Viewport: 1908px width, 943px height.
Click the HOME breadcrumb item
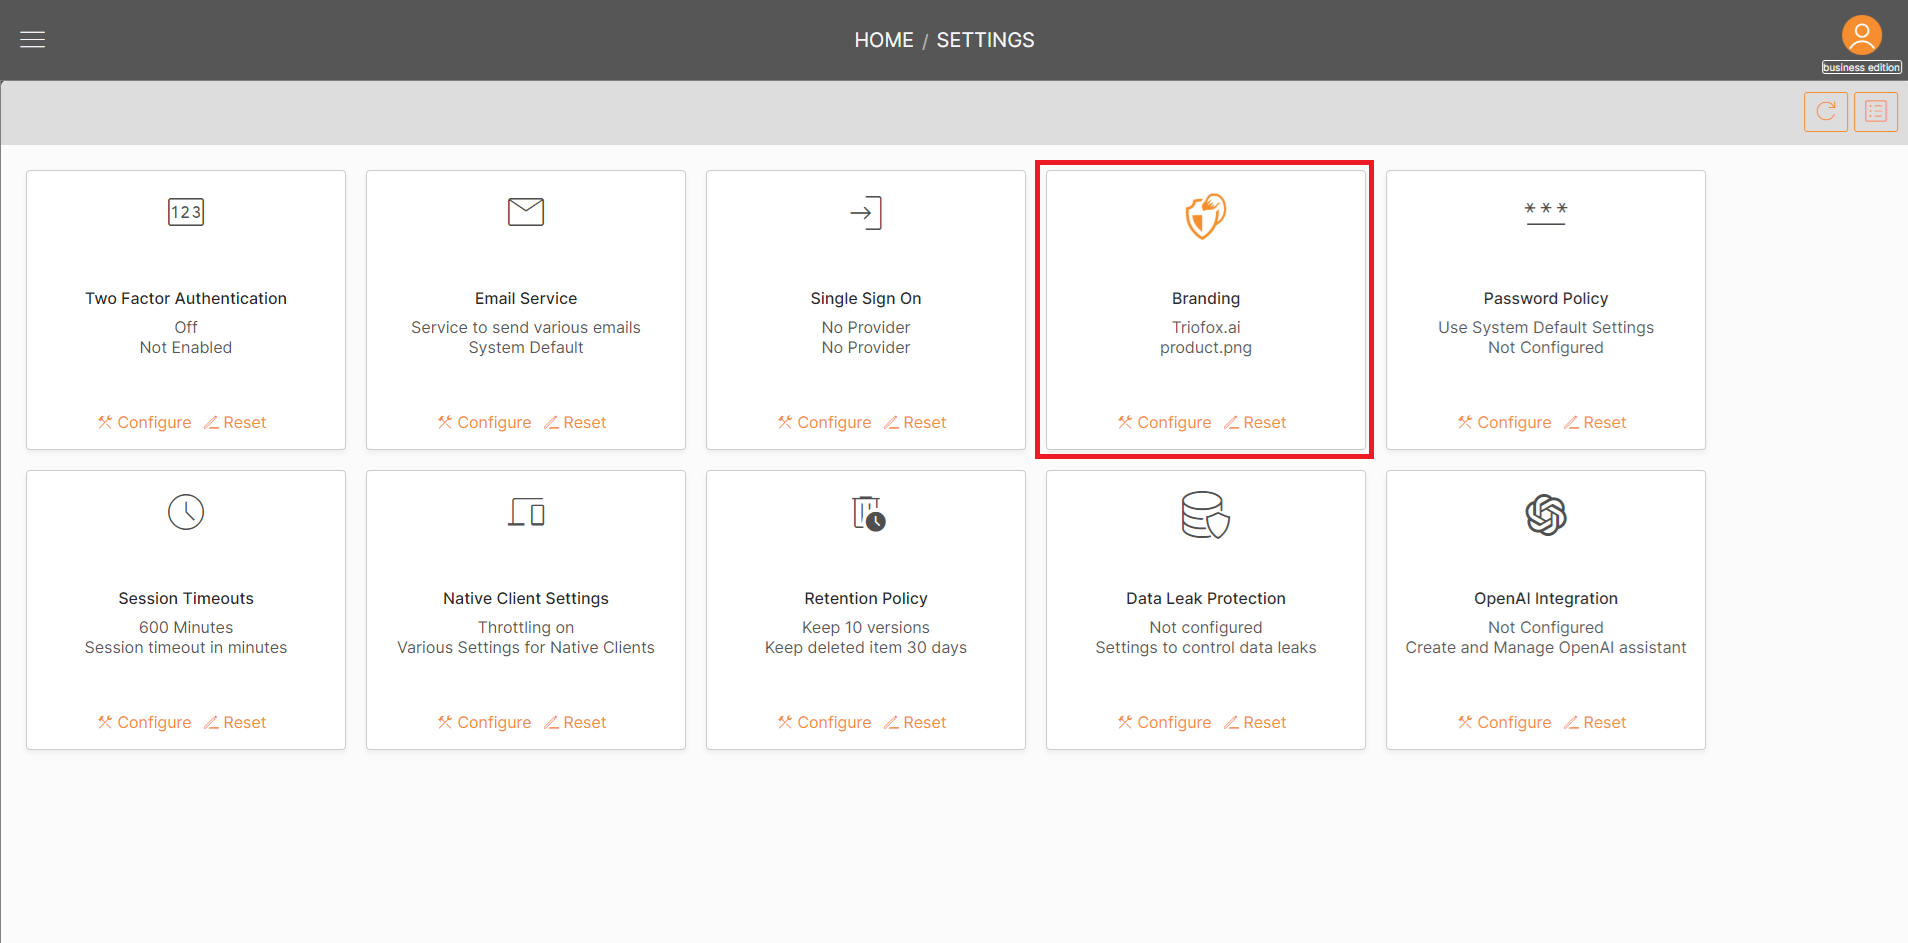tap(883, 40)
